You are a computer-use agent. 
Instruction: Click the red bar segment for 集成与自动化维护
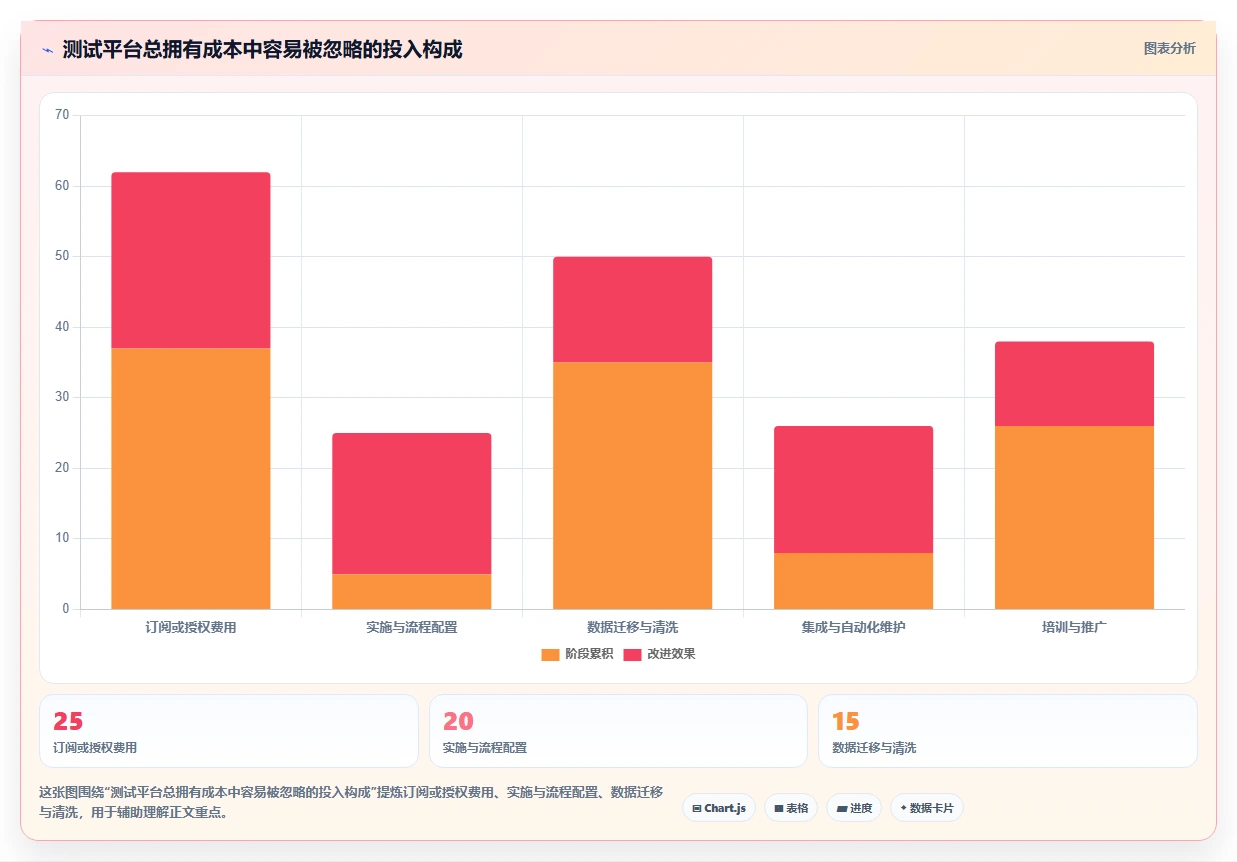point(854,489)
